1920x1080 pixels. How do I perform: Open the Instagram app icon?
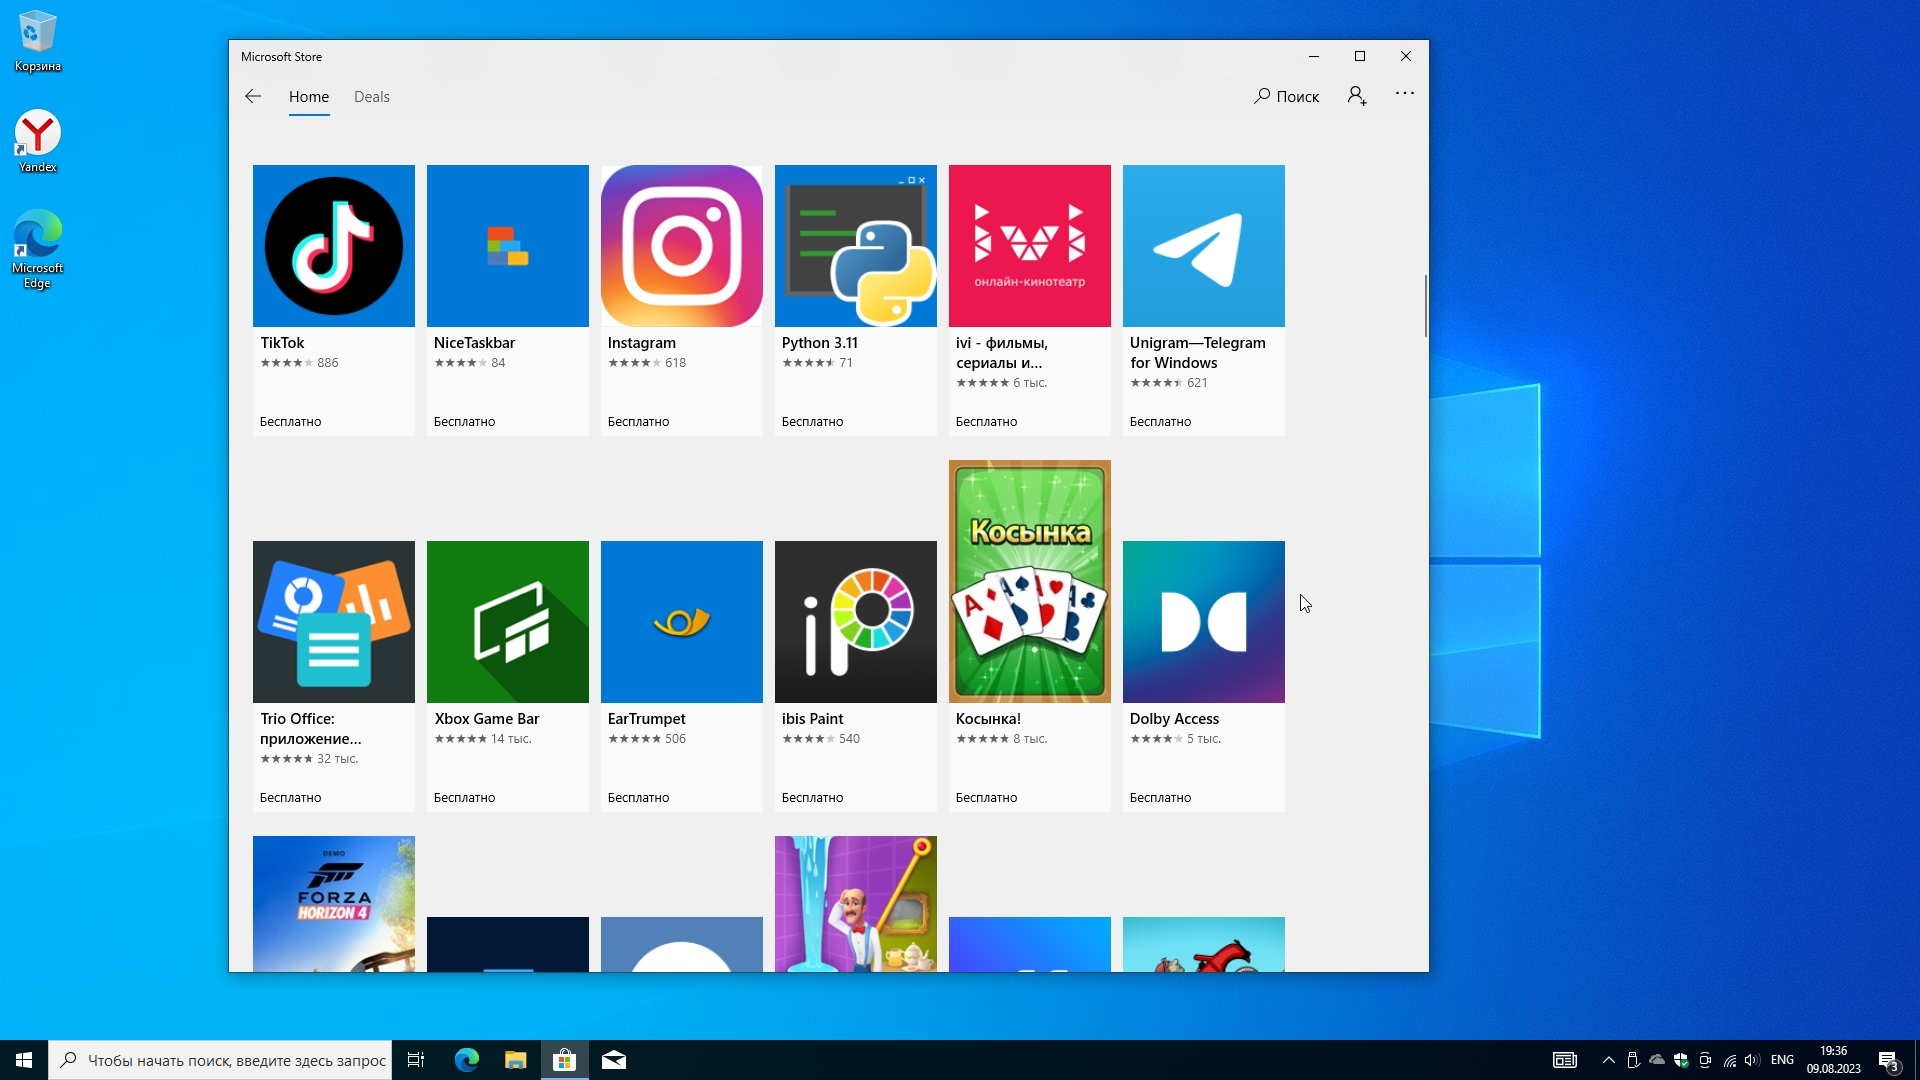(x=681, y=246)
